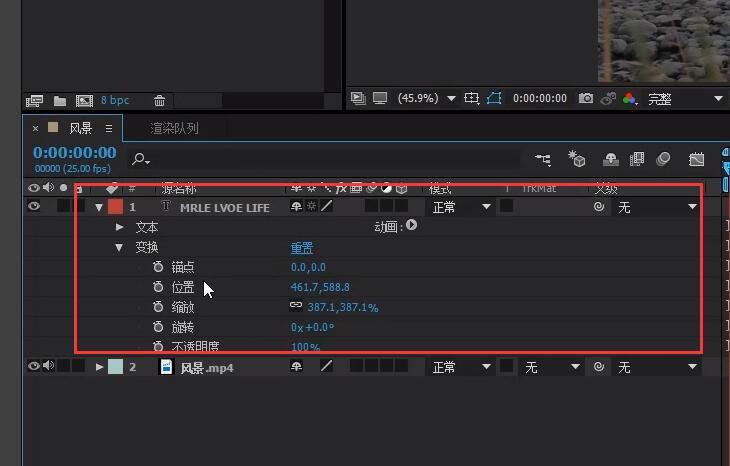
Task: Toggle mask and shape path visibility
Action: (494, 98)
